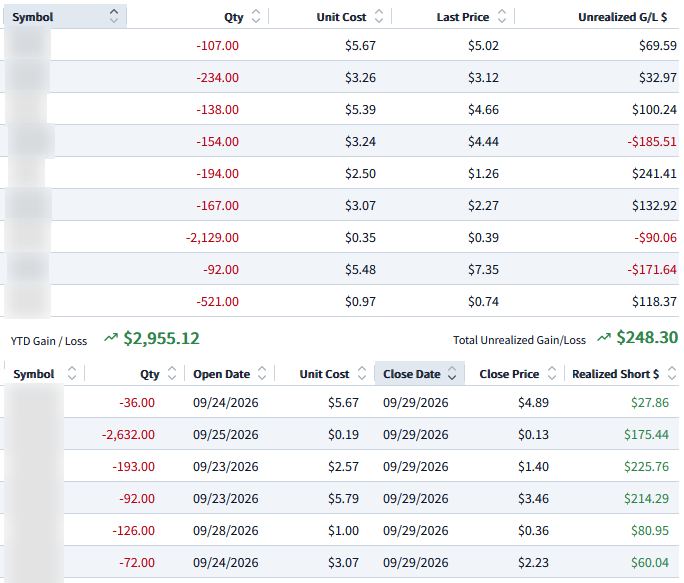Click close price $3.46
Image resolution: width=684 pixels, height=583 pixels.
tap(534, 498)
